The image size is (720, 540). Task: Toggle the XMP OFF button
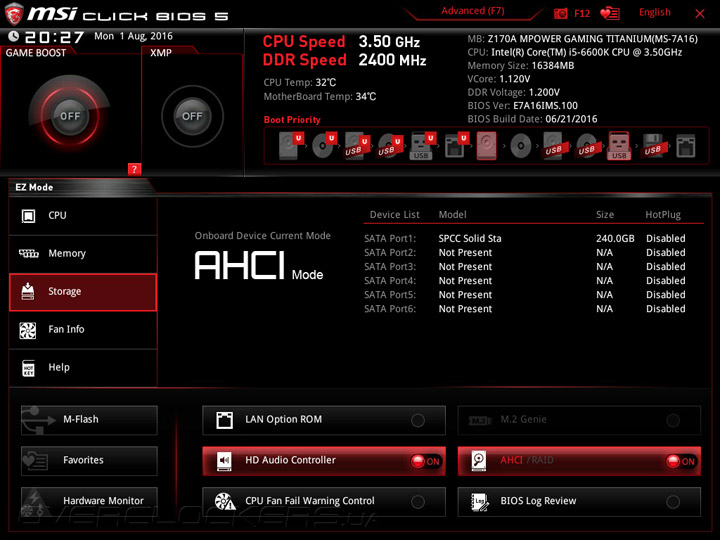(x=192, y=116)
